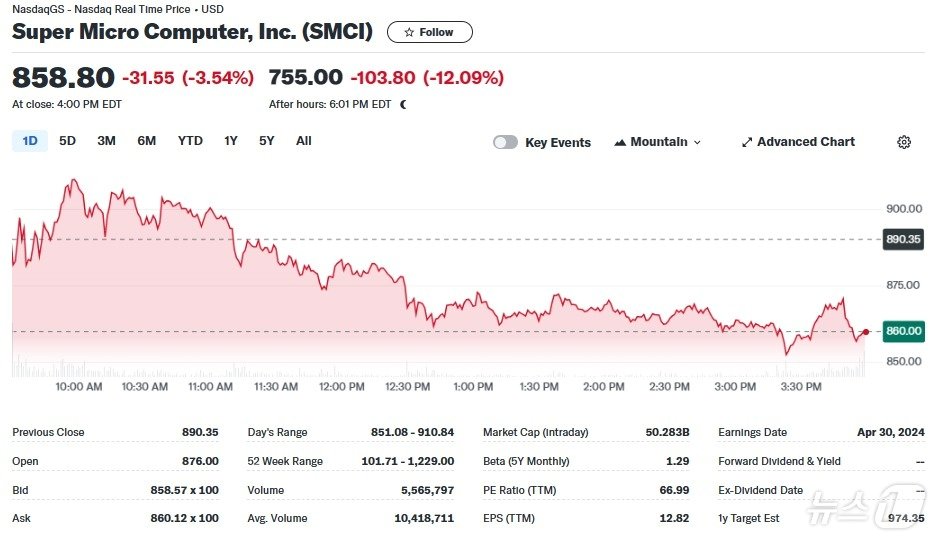Follow Super Micro Computer stock

point(430,32)
